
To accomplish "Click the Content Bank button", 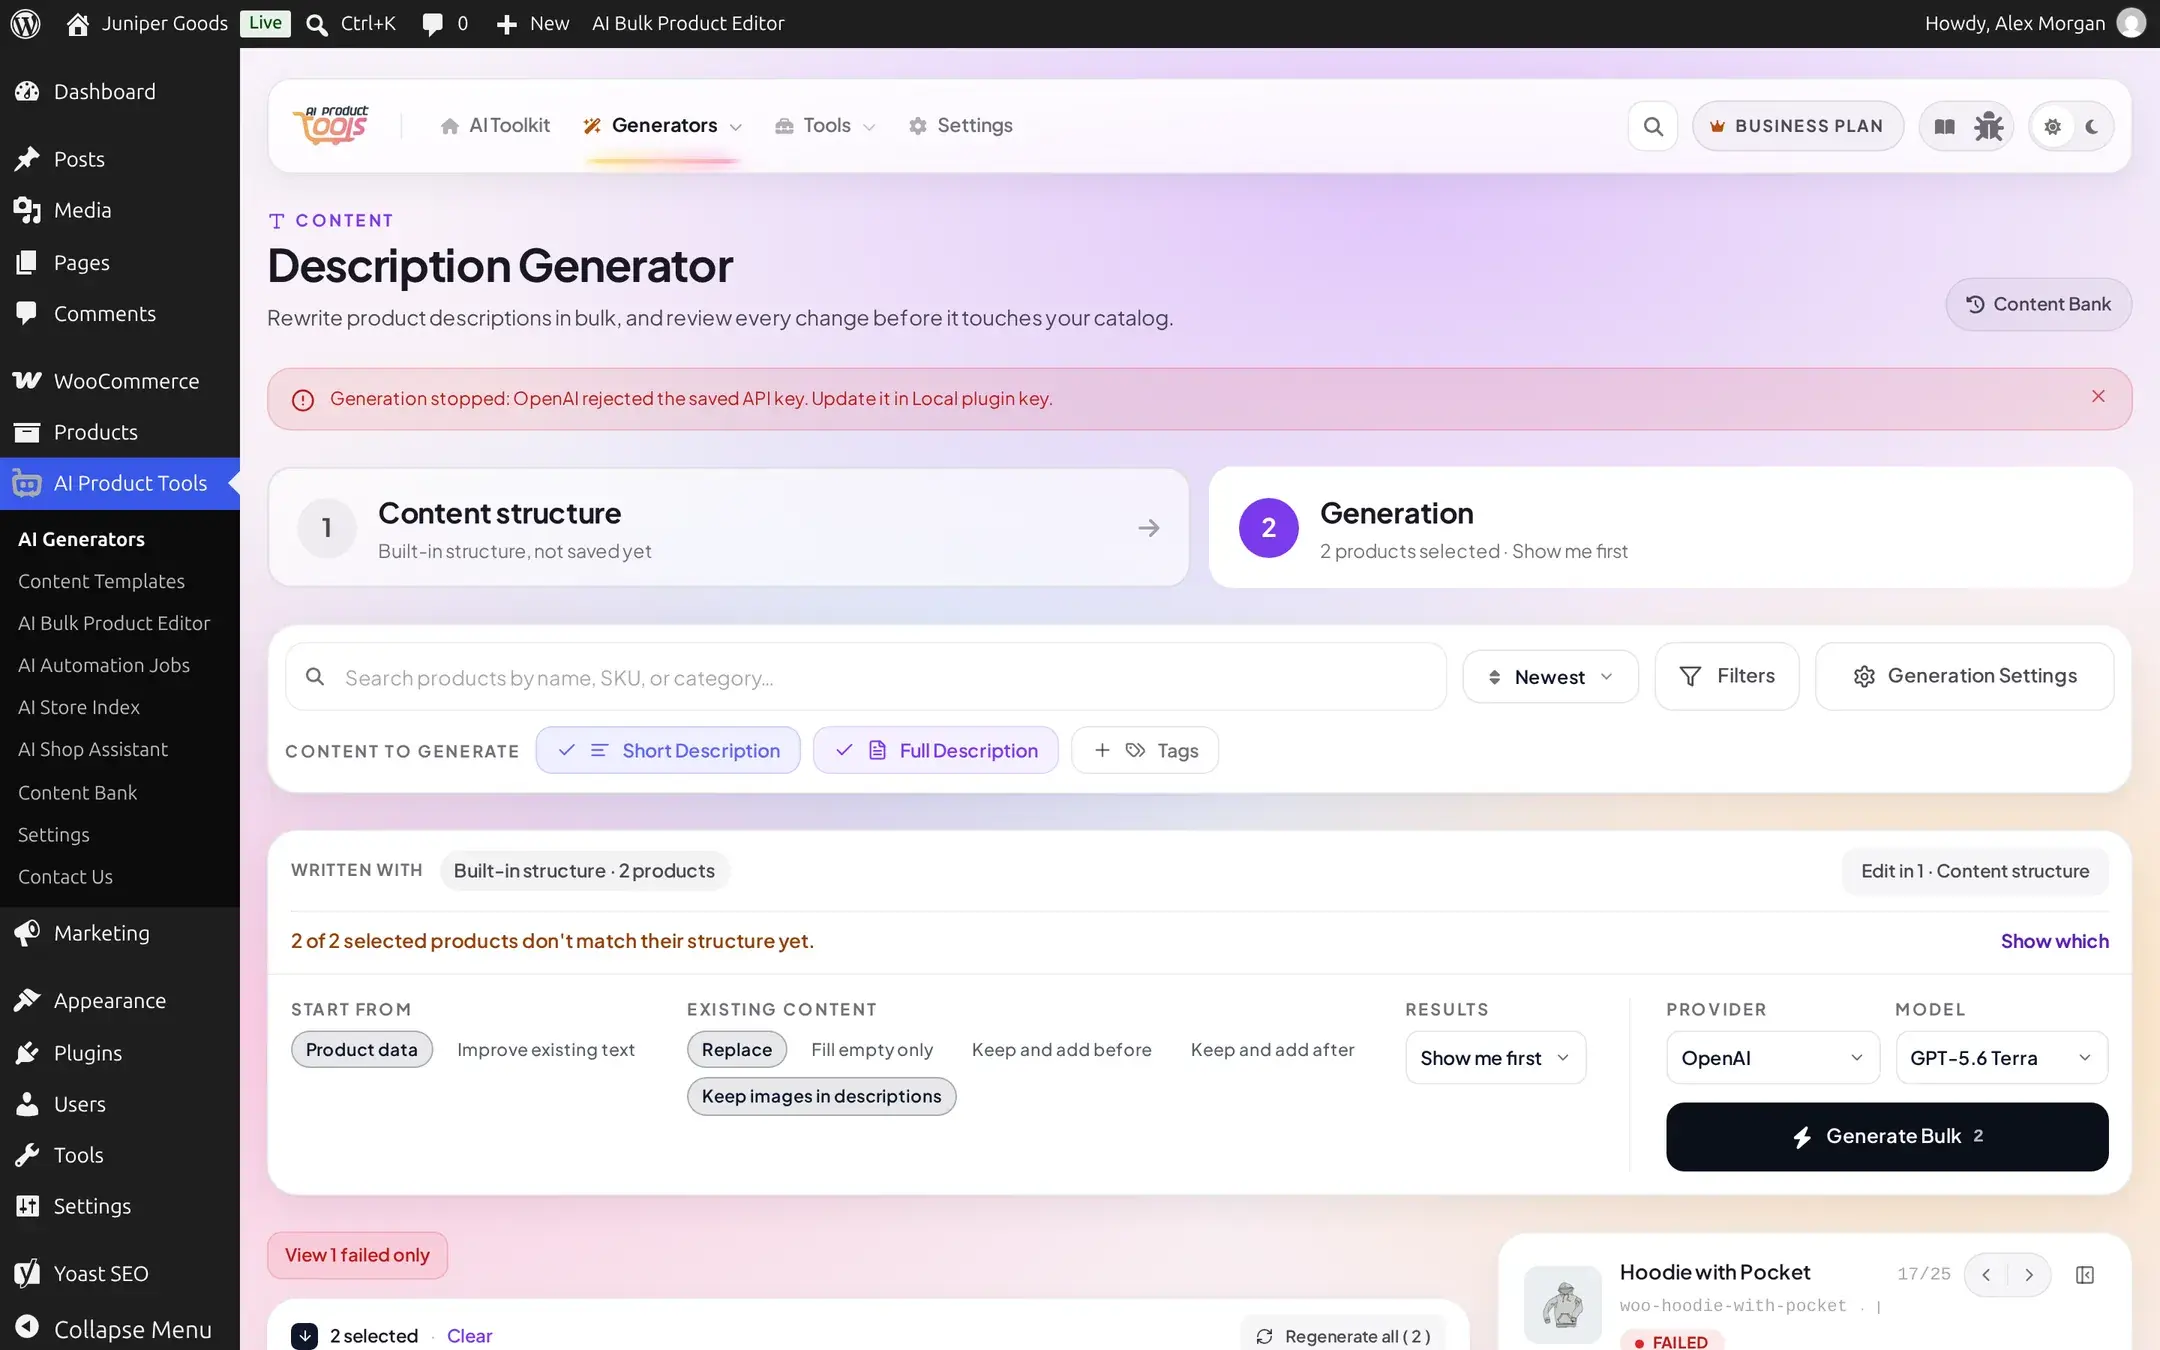I will point(2038,304).
